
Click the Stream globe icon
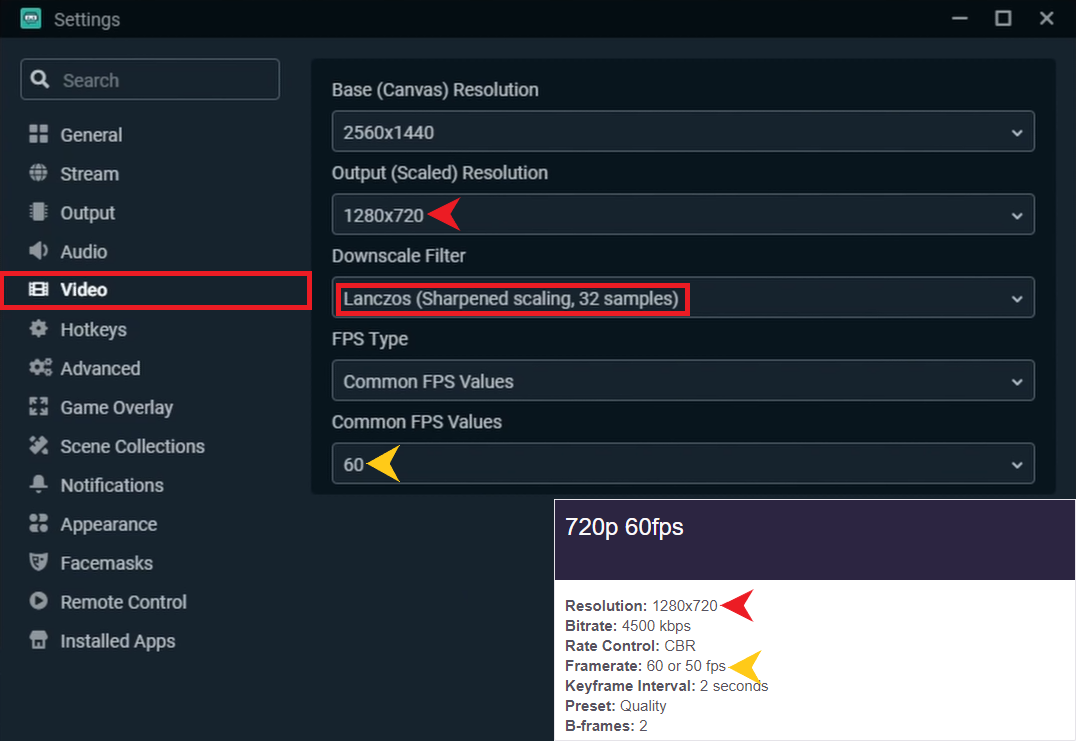click(x=38, y=173)
